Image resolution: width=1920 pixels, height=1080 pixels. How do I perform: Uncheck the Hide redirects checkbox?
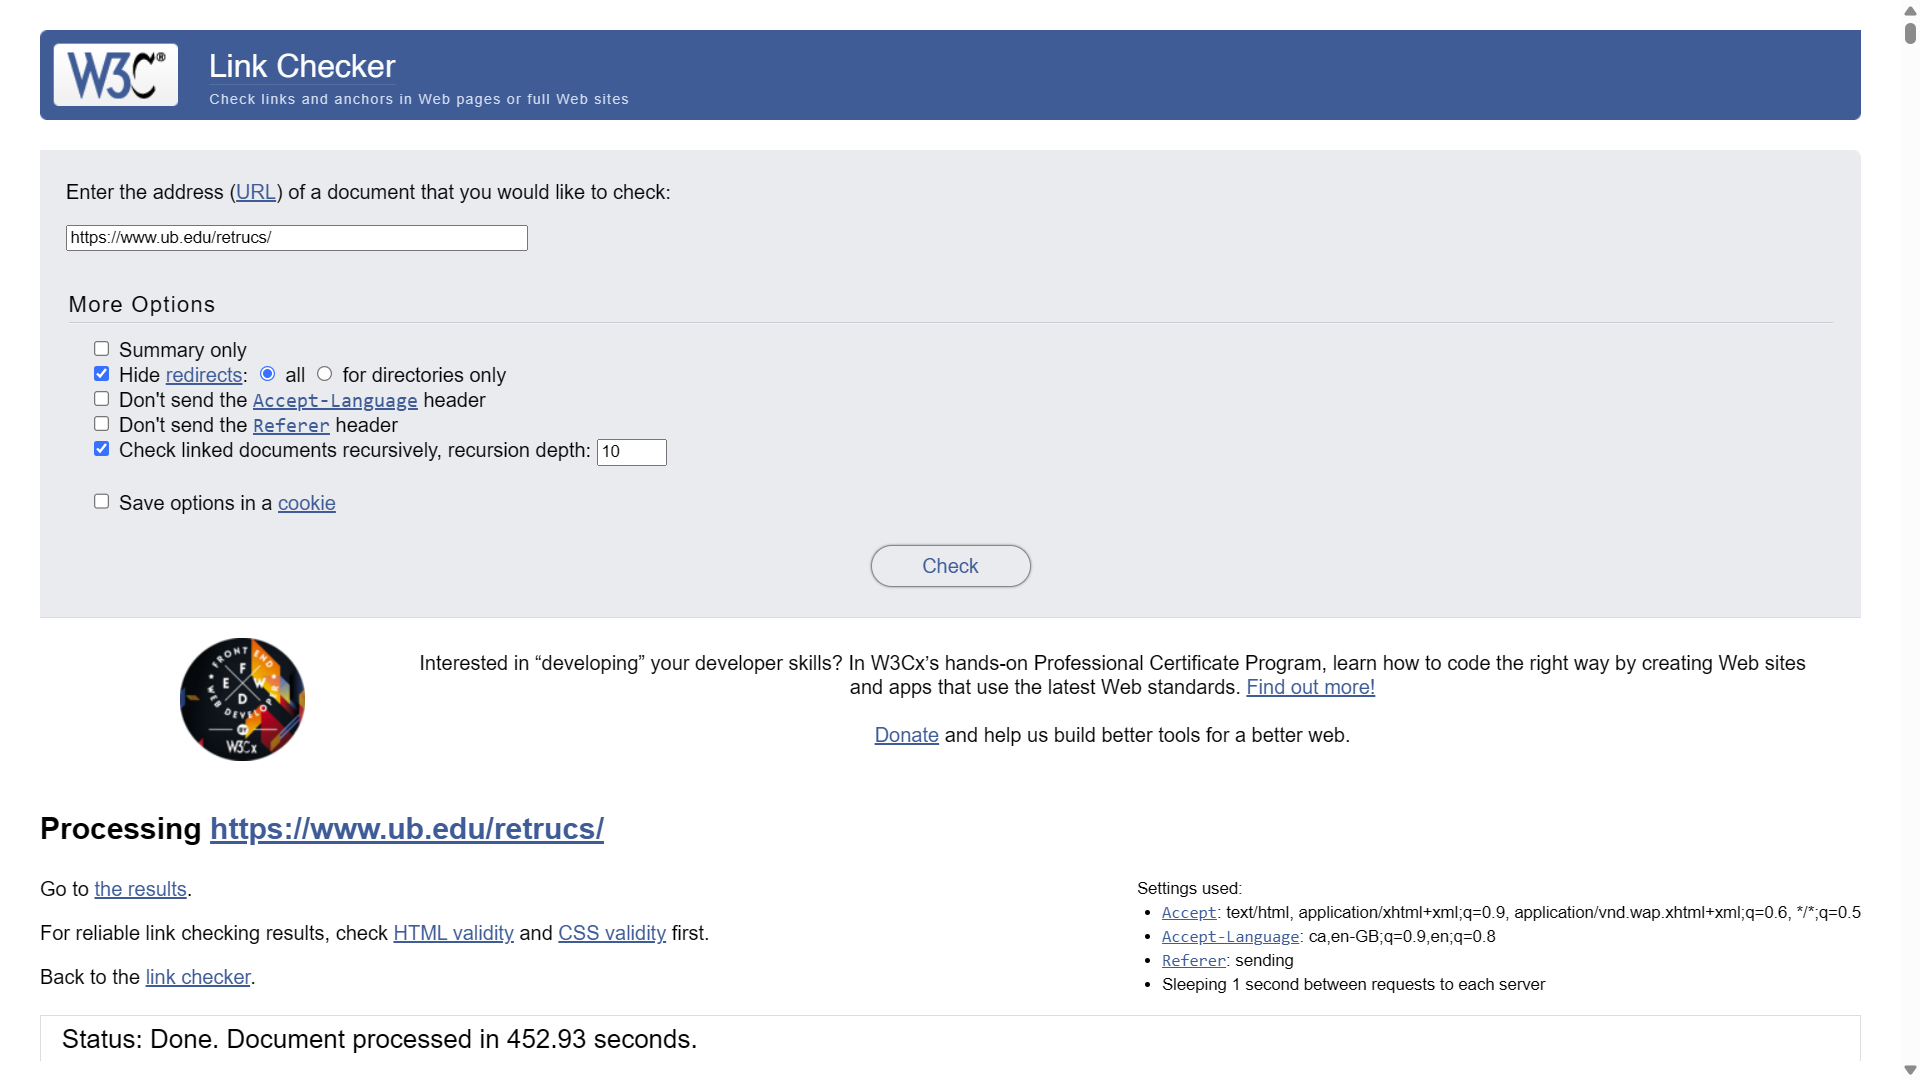101,374
